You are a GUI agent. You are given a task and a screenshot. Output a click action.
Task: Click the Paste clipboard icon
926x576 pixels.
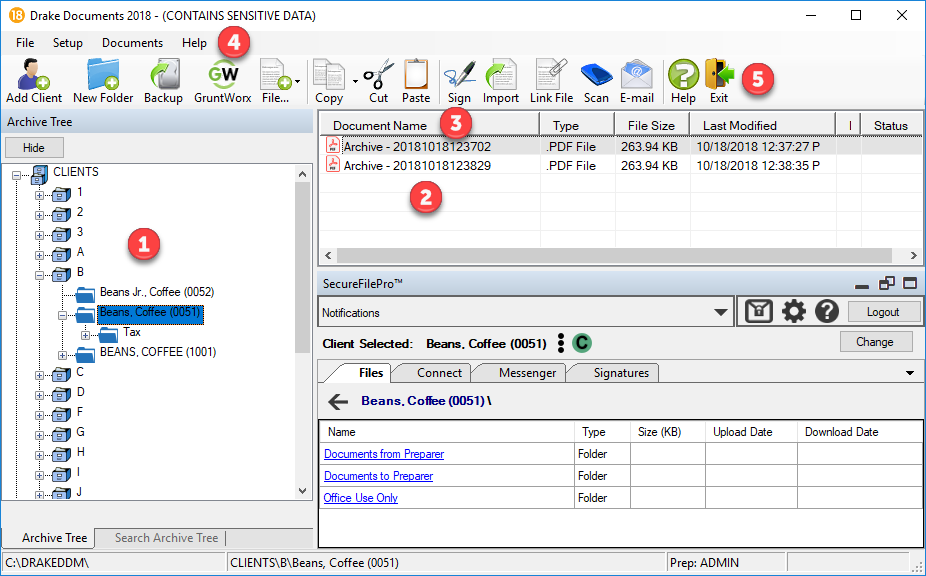(x=416, y=81)
